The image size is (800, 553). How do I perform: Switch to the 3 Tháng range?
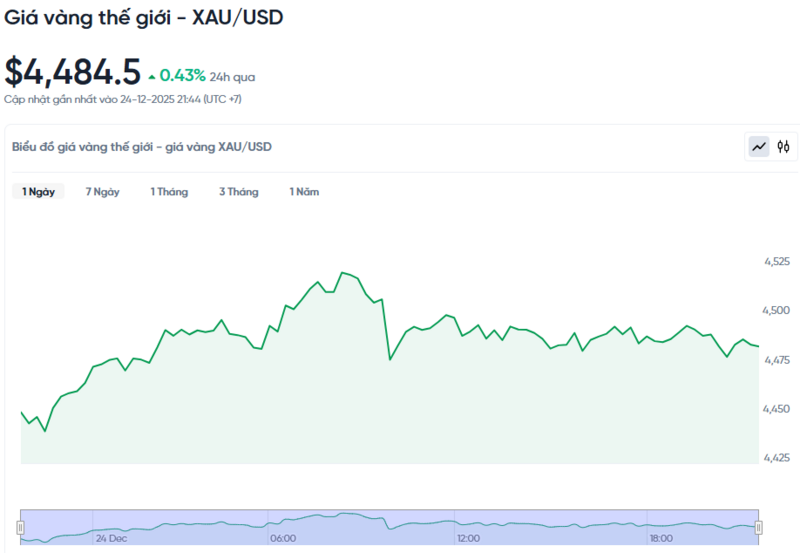click(238, 192)
